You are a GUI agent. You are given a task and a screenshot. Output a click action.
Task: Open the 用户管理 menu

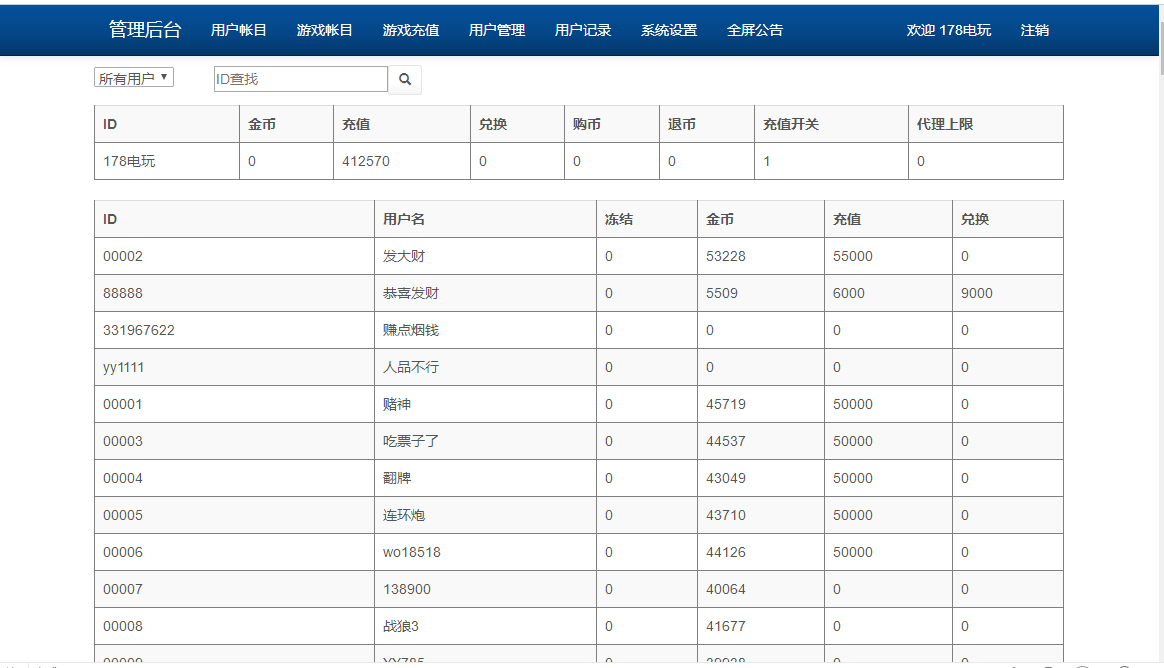tap(496, 30)
